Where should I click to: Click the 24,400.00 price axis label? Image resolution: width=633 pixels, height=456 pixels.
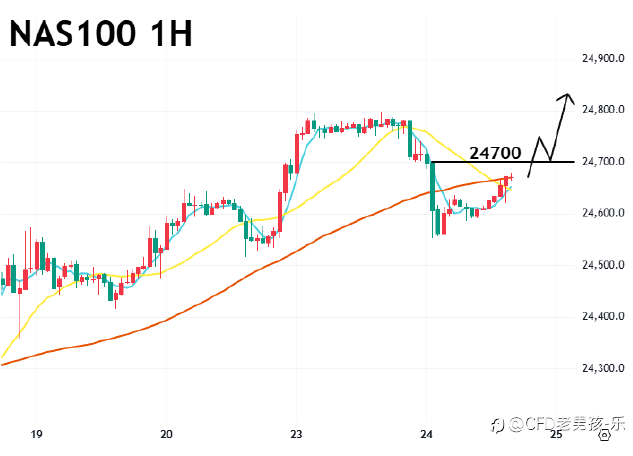pyautogui.click(x=602, y=317)
